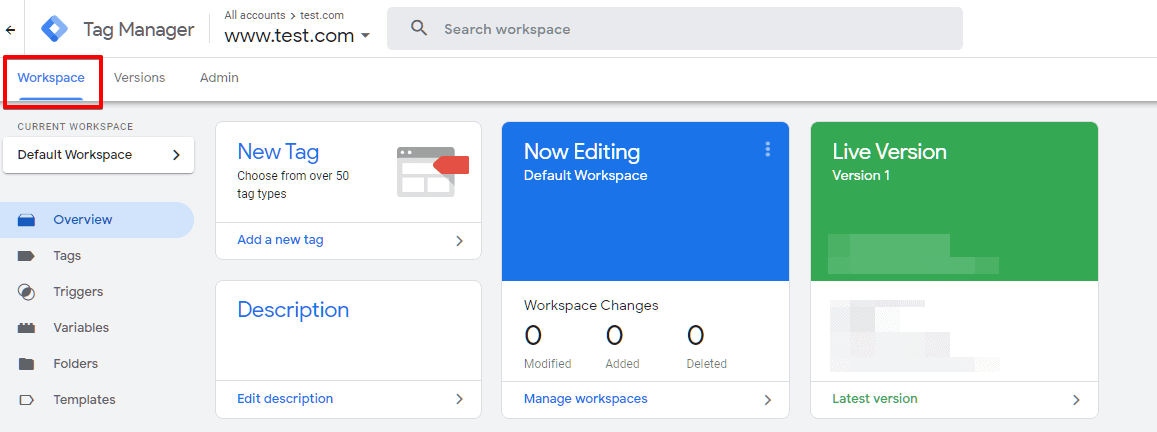Click the Added changes count
1157x432 pixels.
point(615,336)
